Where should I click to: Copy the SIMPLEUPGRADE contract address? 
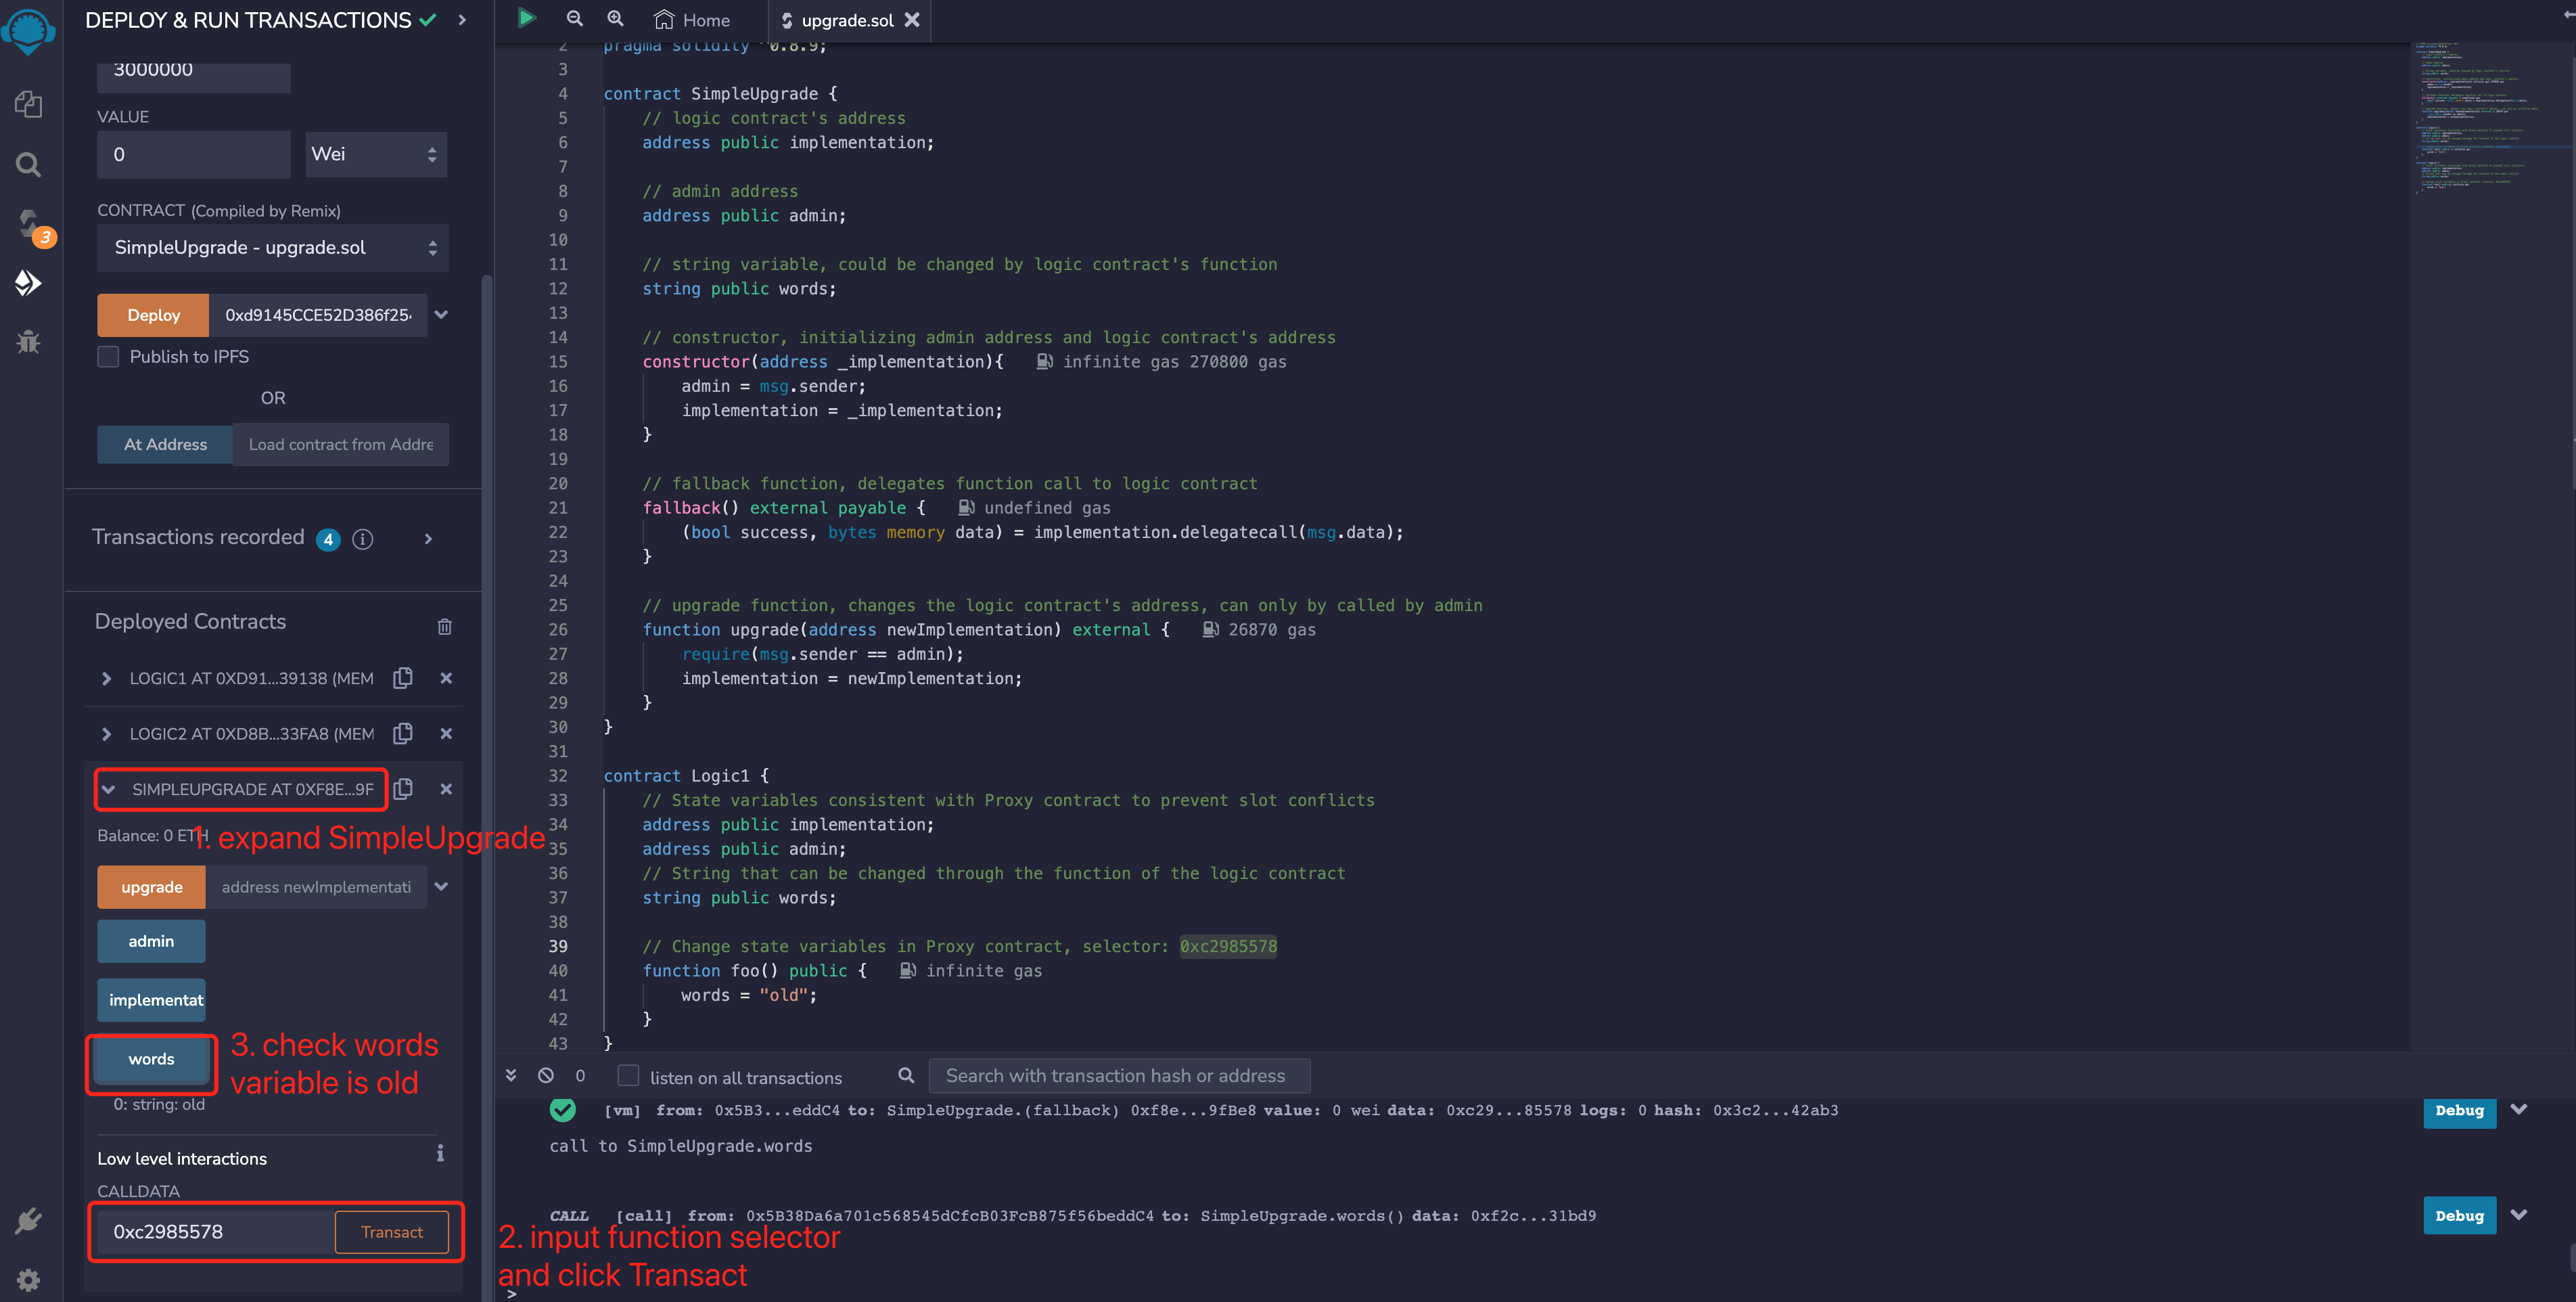(403, 788)
